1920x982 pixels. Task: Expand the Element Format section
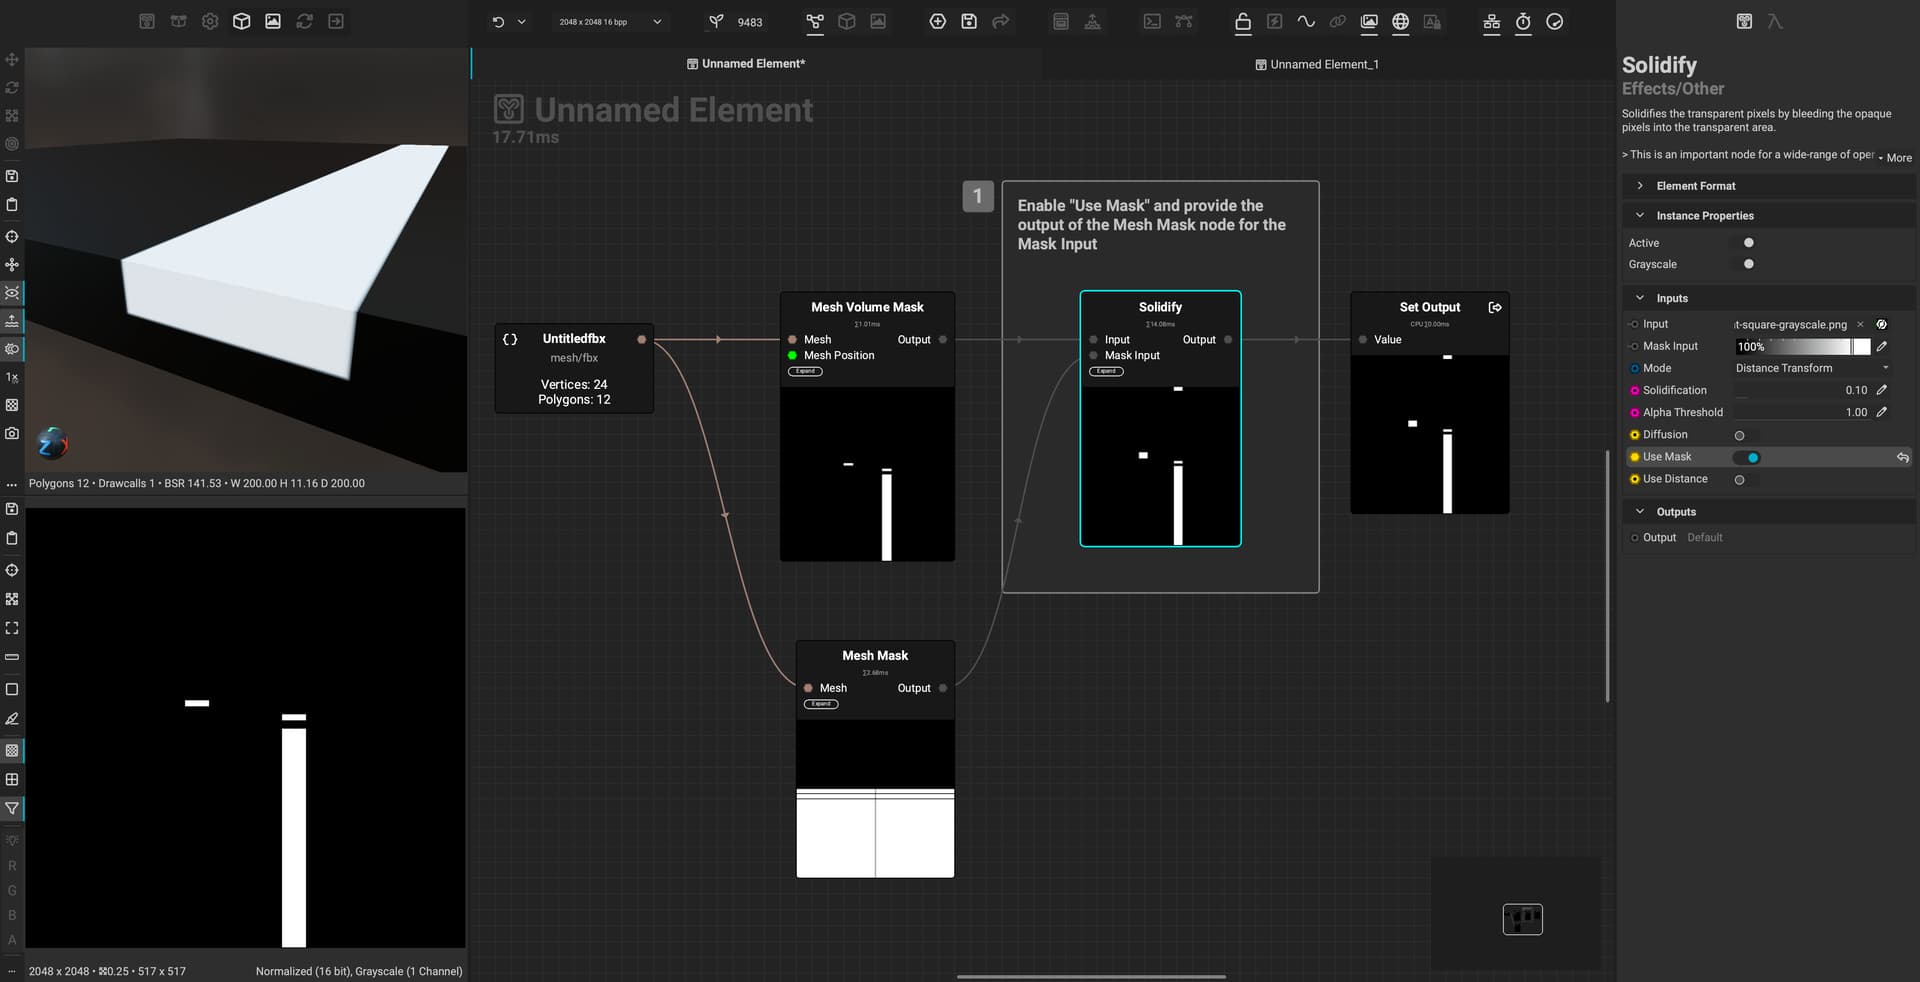(1696, 186)
